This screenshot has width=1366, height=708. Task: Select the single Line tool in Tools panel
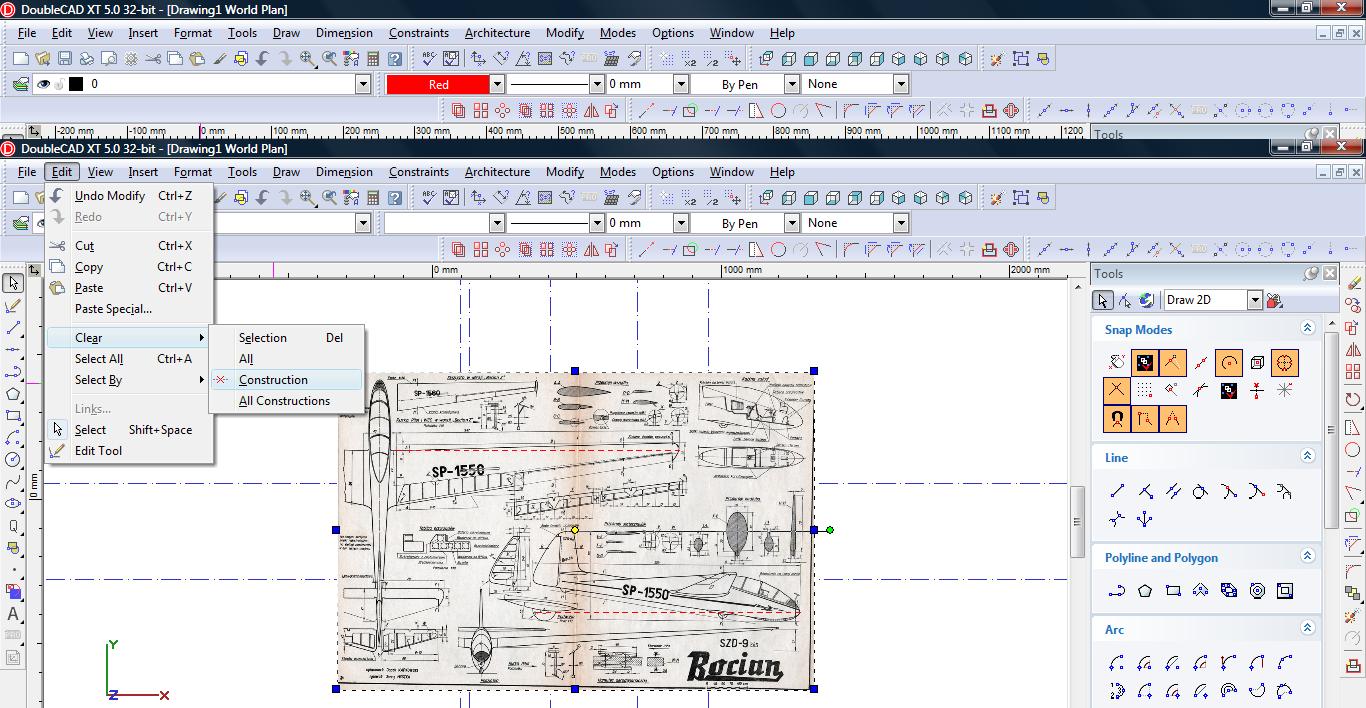tap(1117, 491)
